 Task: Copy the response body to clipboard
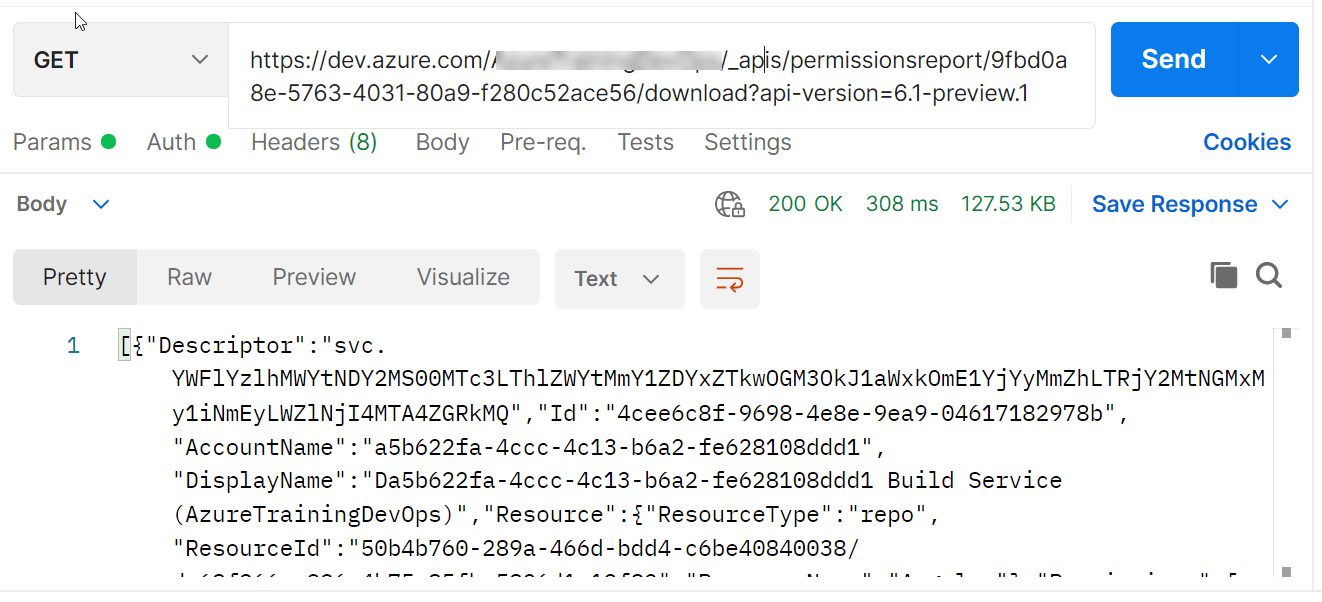point(1223,275)
